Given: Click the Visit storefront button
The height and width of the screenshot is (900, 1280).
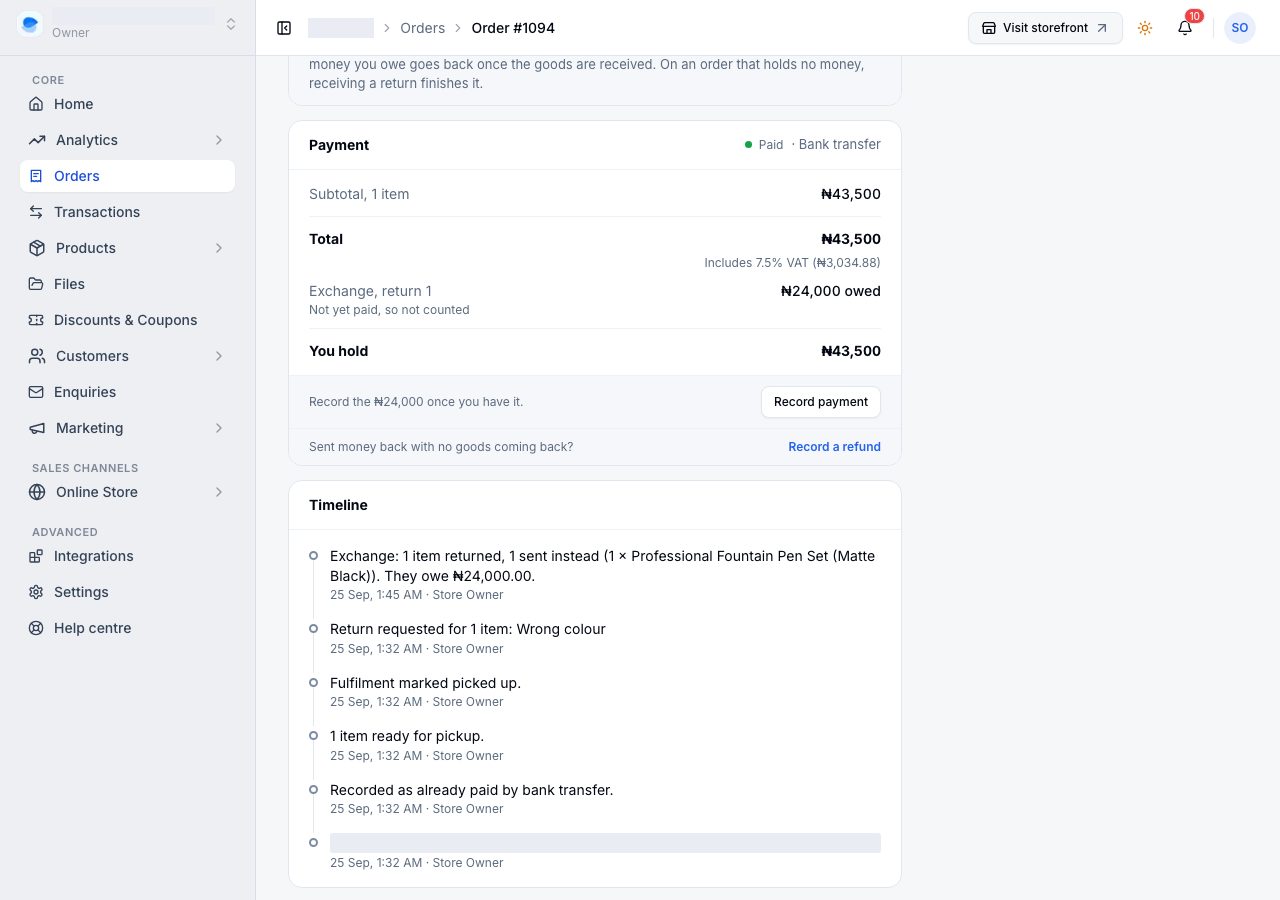Looking at the screenshot, I should pos(1045,28).
